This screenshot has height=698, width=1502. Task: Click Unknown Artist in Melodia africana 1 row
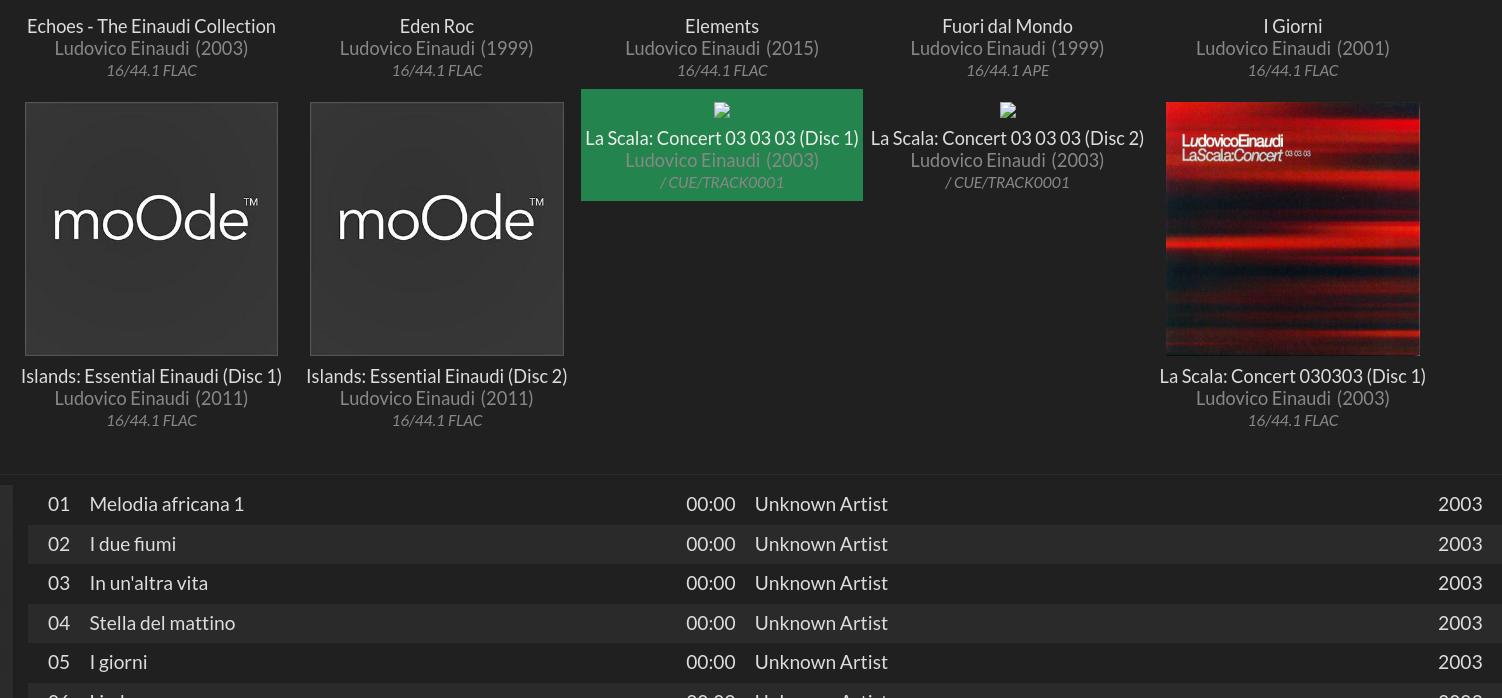821,504
